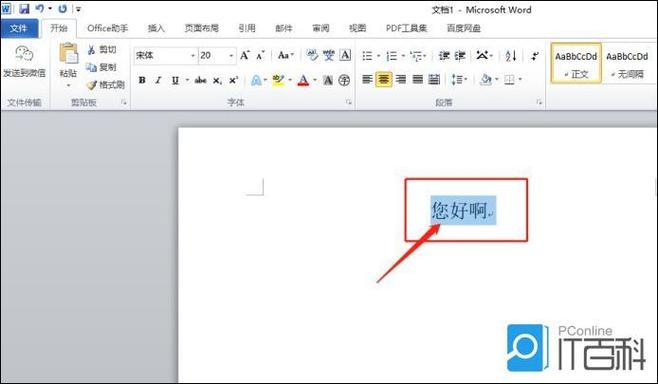Show or hide paragraph marks
The height and width of the screenshot is (384, 658).
pyautogui.click(x=535, y=55)
